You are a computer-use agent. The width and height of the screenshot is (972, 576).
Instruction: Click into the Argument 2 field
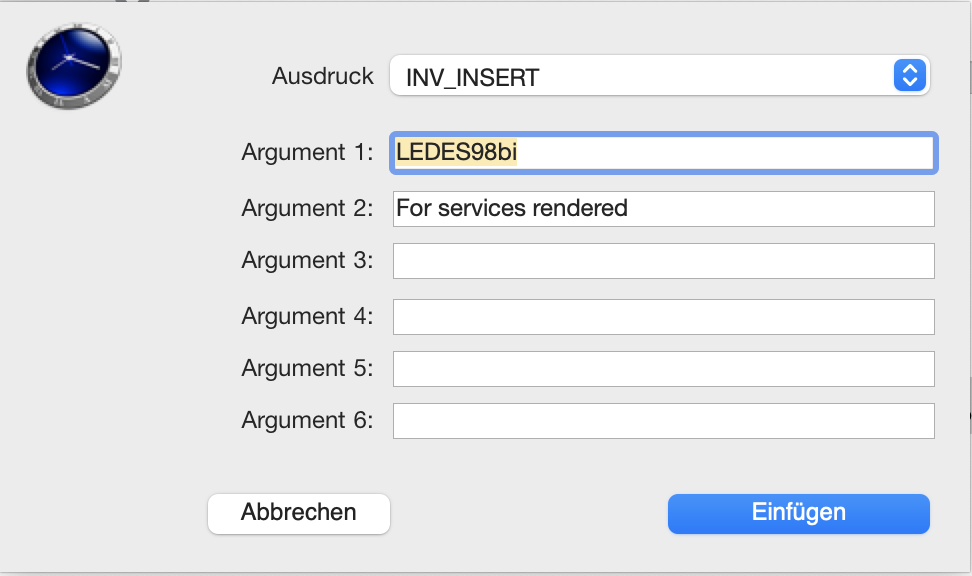coord(663,209)
